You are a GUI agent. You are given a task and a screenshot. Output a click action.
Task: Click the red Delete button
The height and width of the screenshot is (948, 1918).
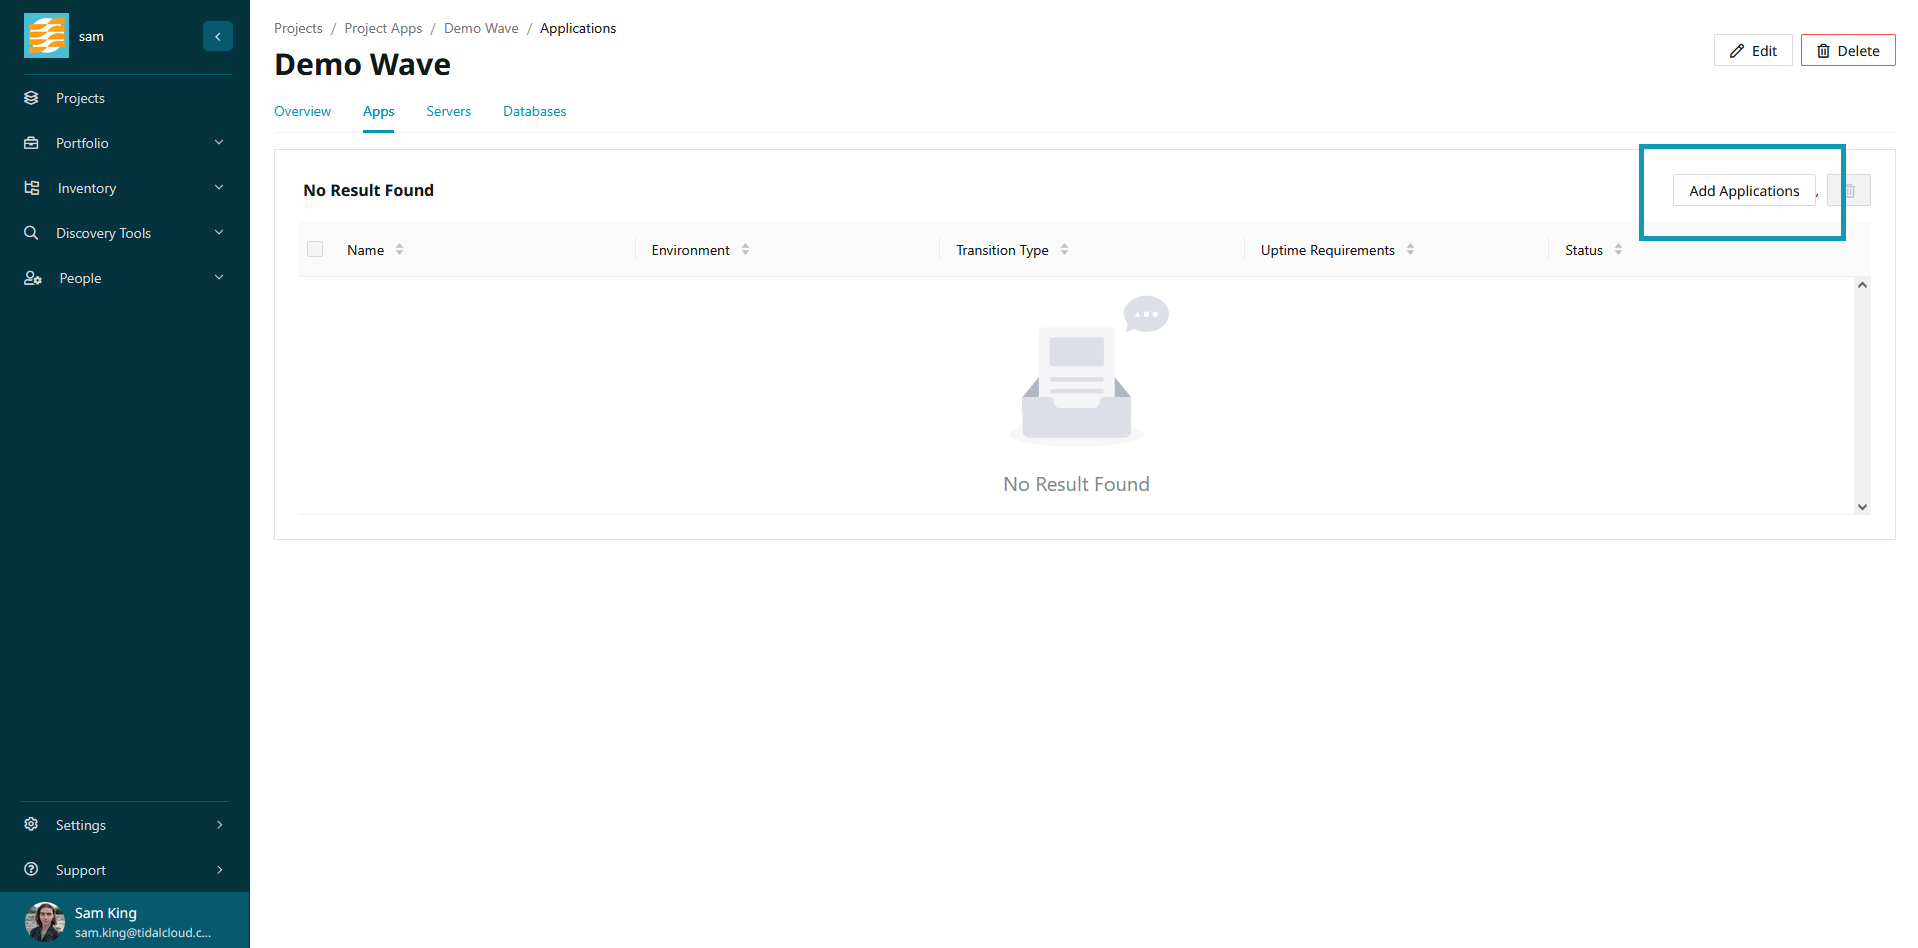coord(1847,51)
